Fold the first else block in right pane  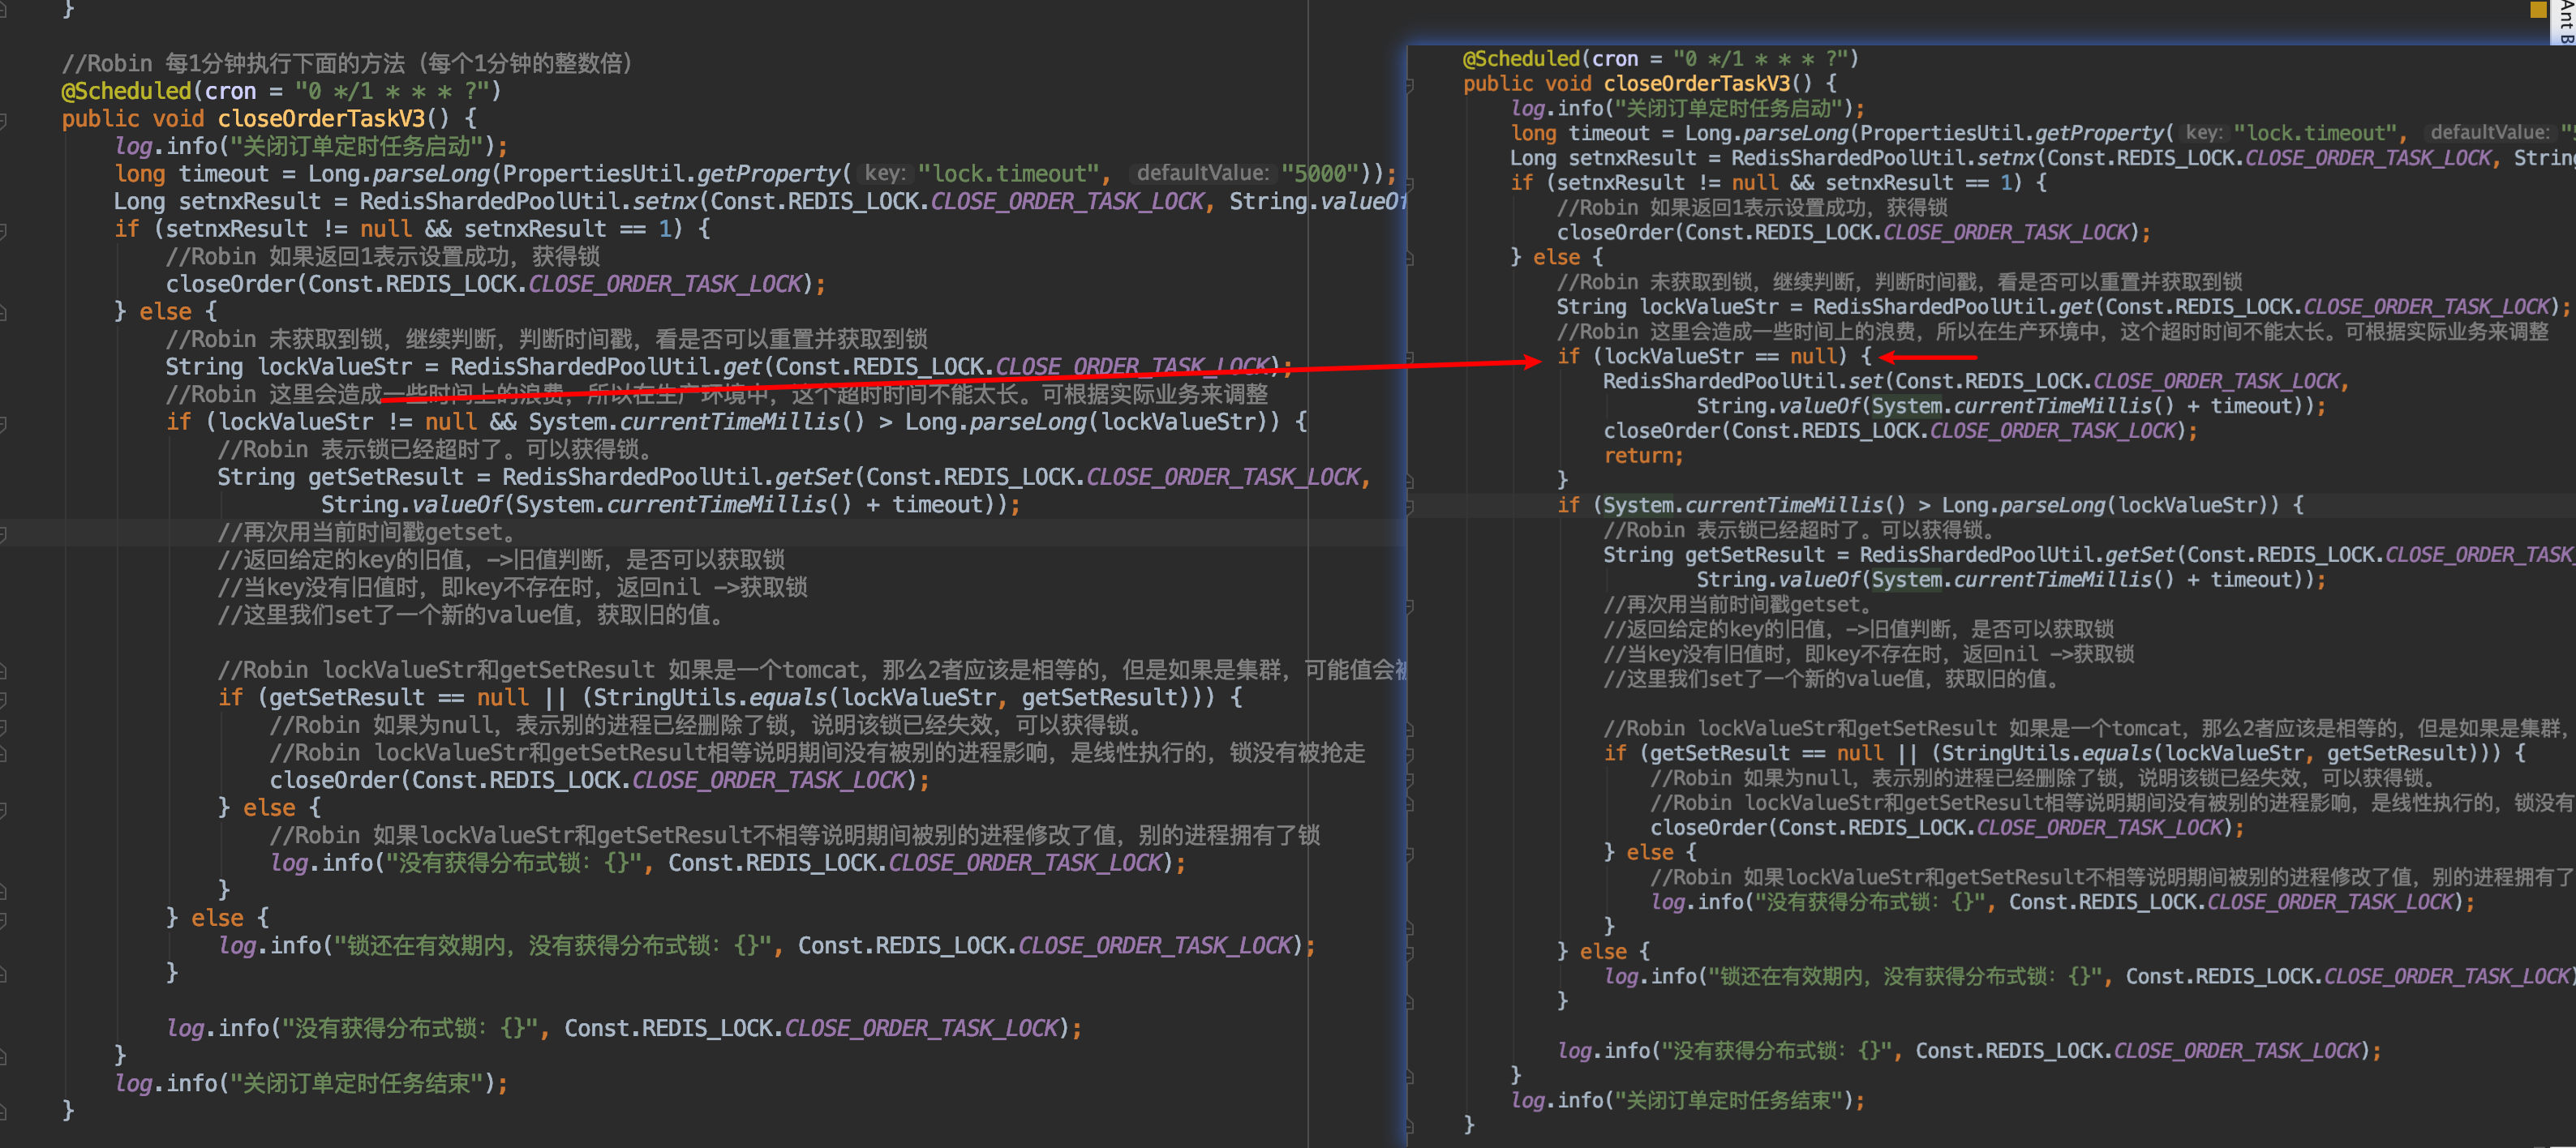pyautogui.click(x=1410, y=259)
